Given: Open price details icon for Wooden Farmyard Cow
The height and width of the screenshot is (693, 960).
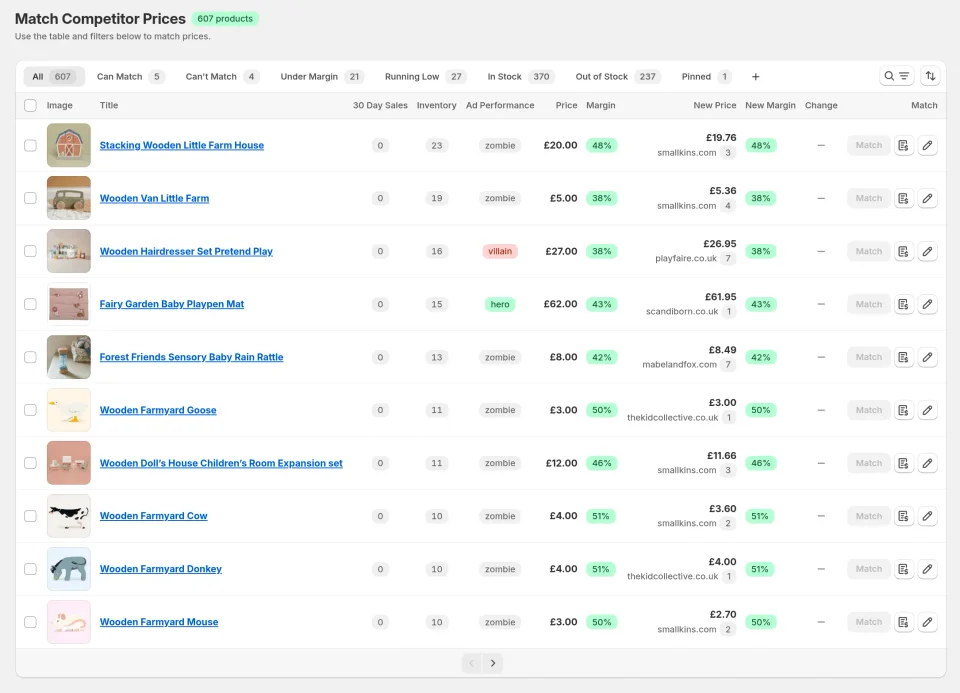Looking at the screenshot, I should coord(903,516).
